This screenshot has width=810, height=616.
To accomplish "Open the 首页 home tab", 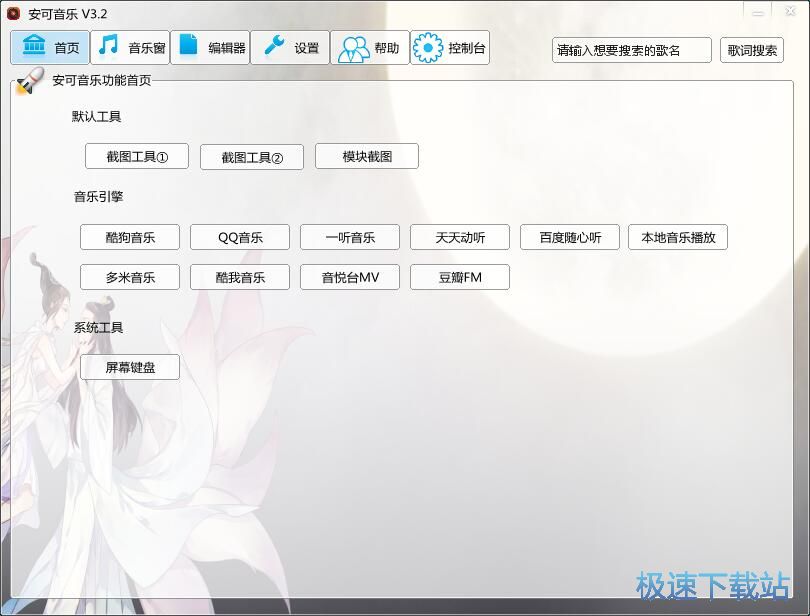I will click(x=50, y=48).
